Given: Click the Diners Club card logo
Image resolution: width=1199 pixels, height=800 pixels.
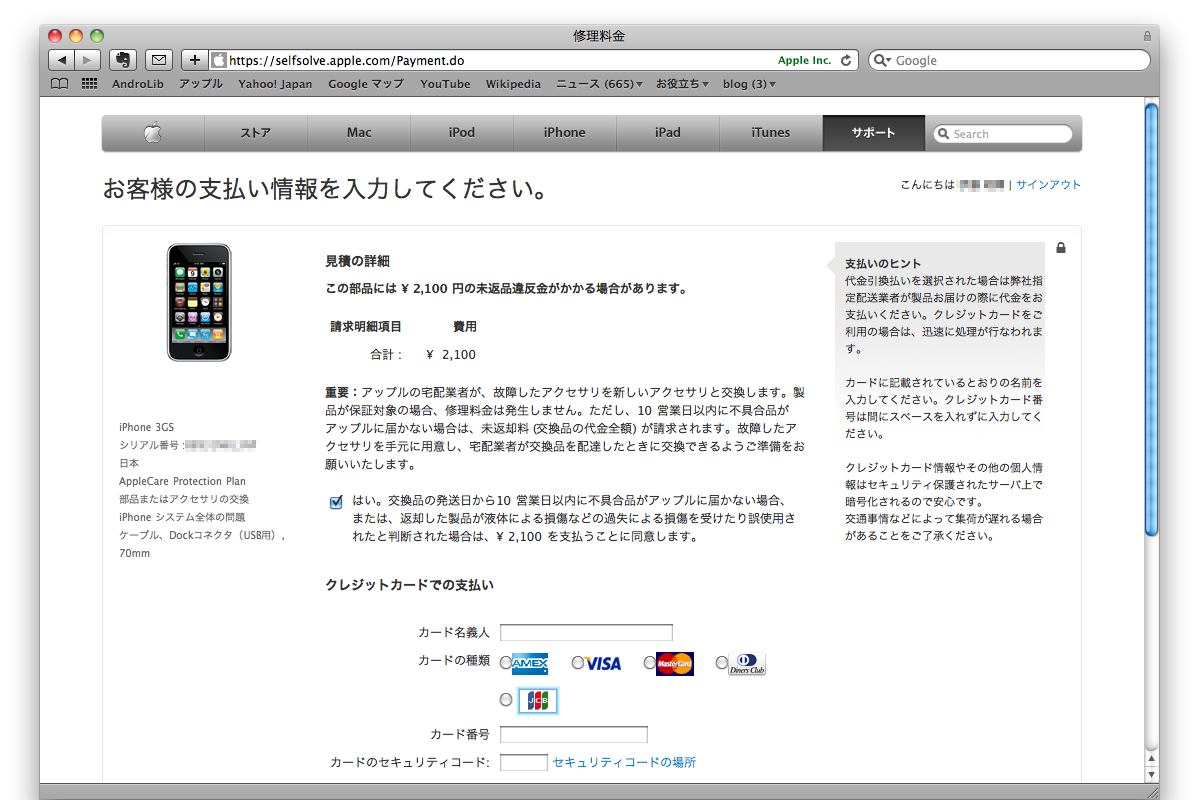Looking at the screenshot, I should [747, 663].
